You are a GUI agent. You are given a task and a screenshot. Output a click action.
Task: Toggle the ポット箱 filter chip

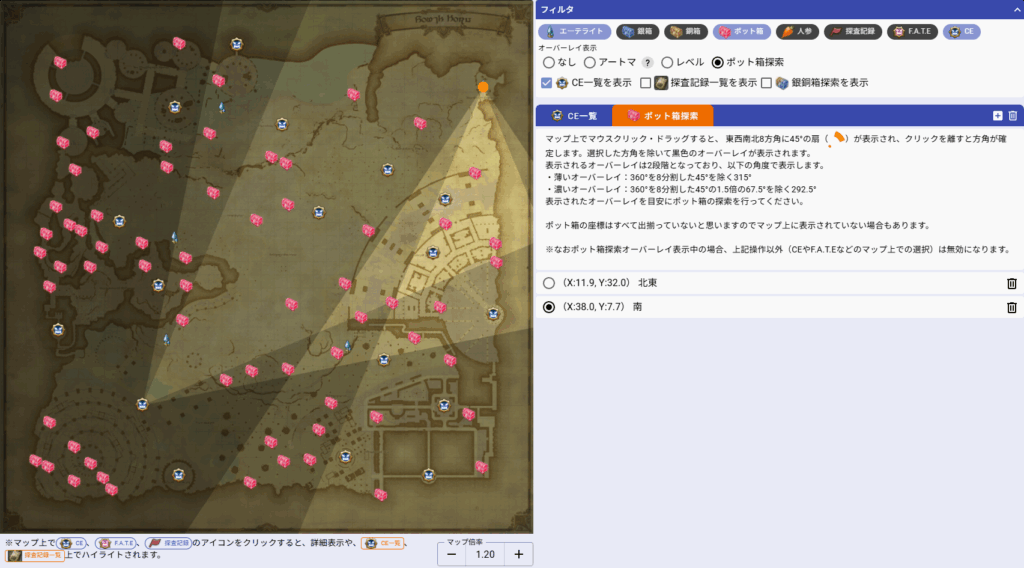tap(742, 31)
